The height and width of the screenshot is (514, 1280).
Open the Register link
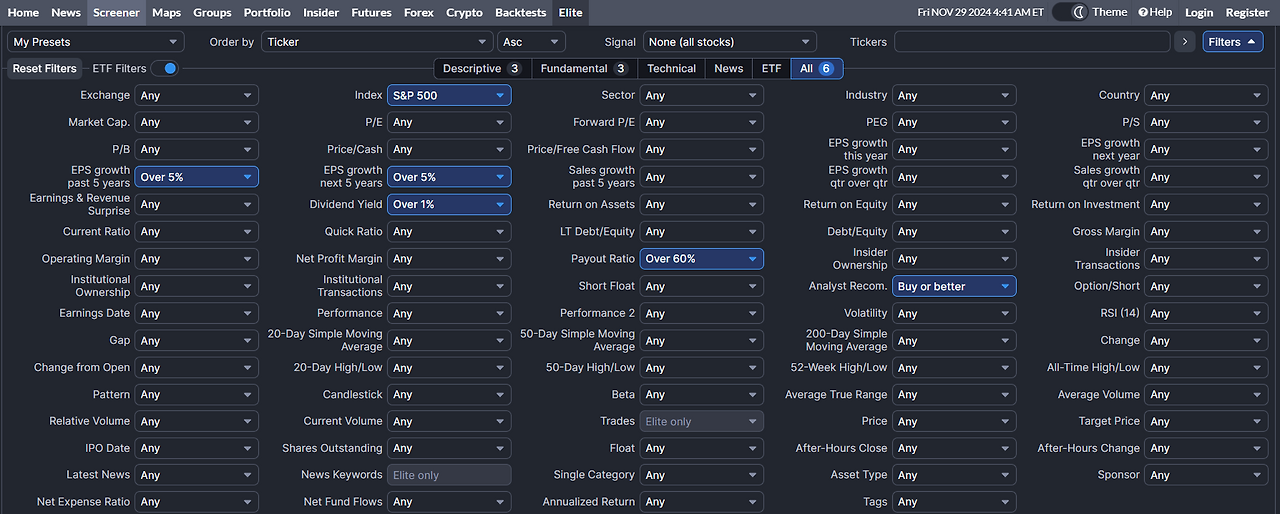(x=1247, y=12)
